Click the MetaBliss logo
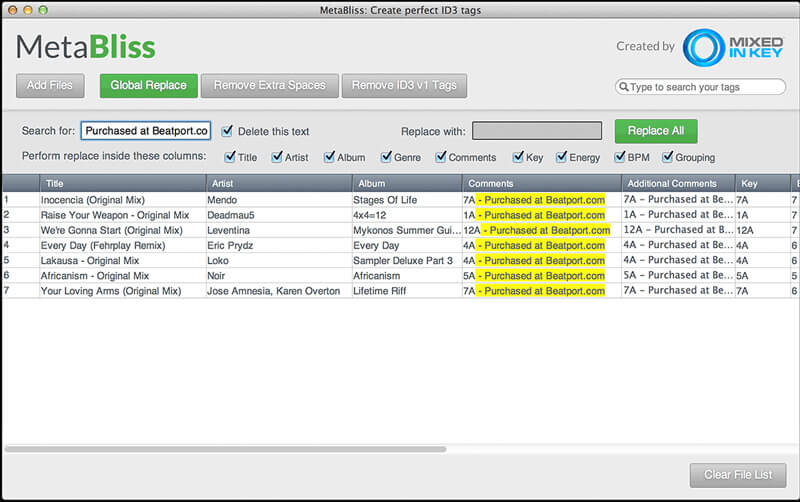 coord(86,47)
